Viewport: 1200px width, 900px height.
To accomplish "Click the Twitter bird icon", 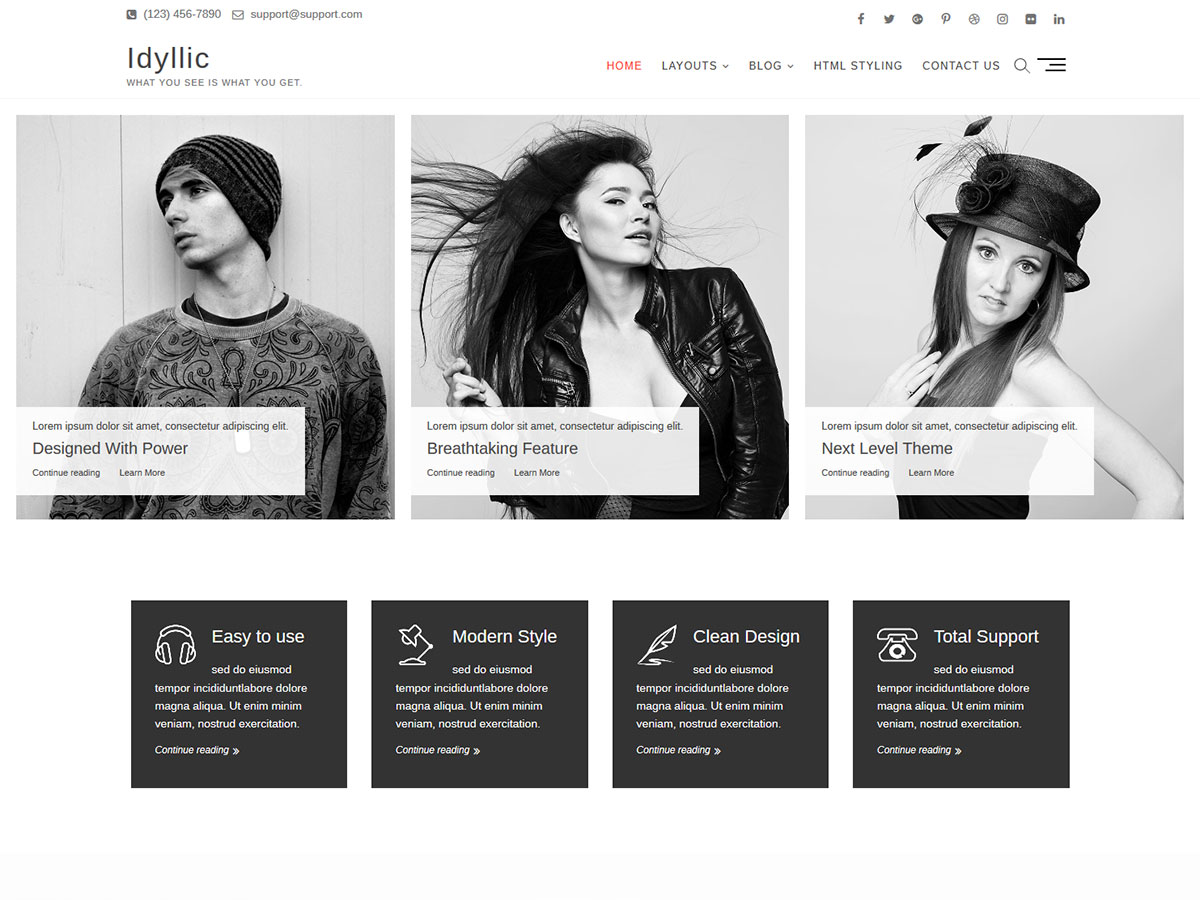I will click(889, 19).
